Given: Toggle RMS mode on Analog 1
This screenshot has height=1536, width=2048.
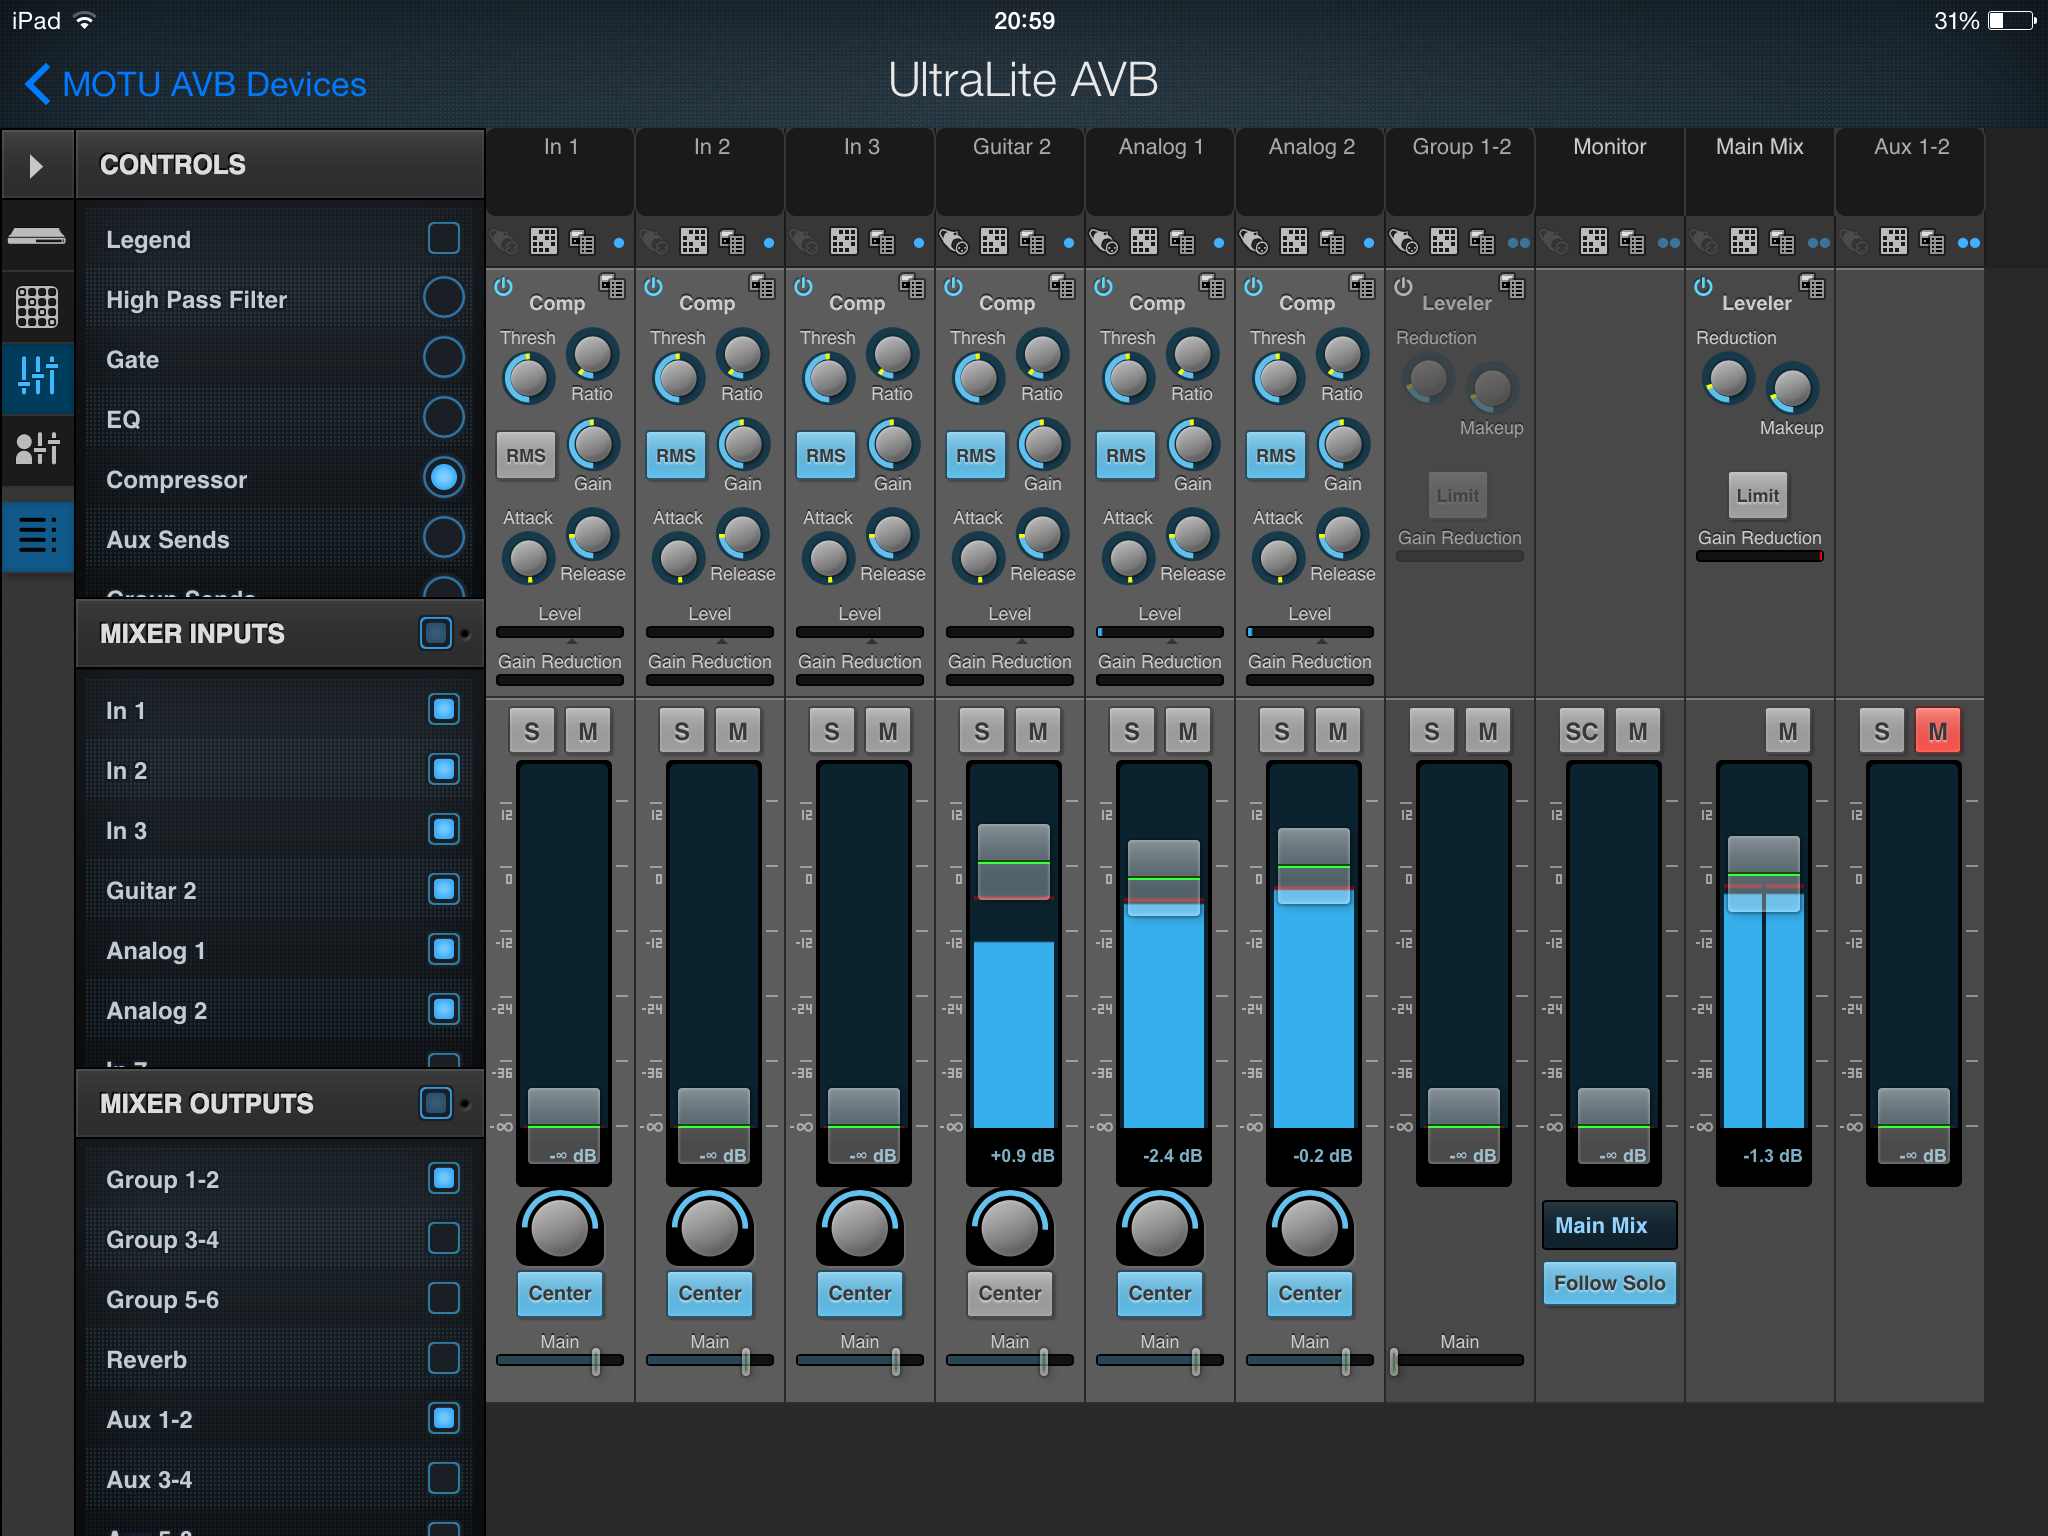Looking at the screenshot, I should [1126, 456].
